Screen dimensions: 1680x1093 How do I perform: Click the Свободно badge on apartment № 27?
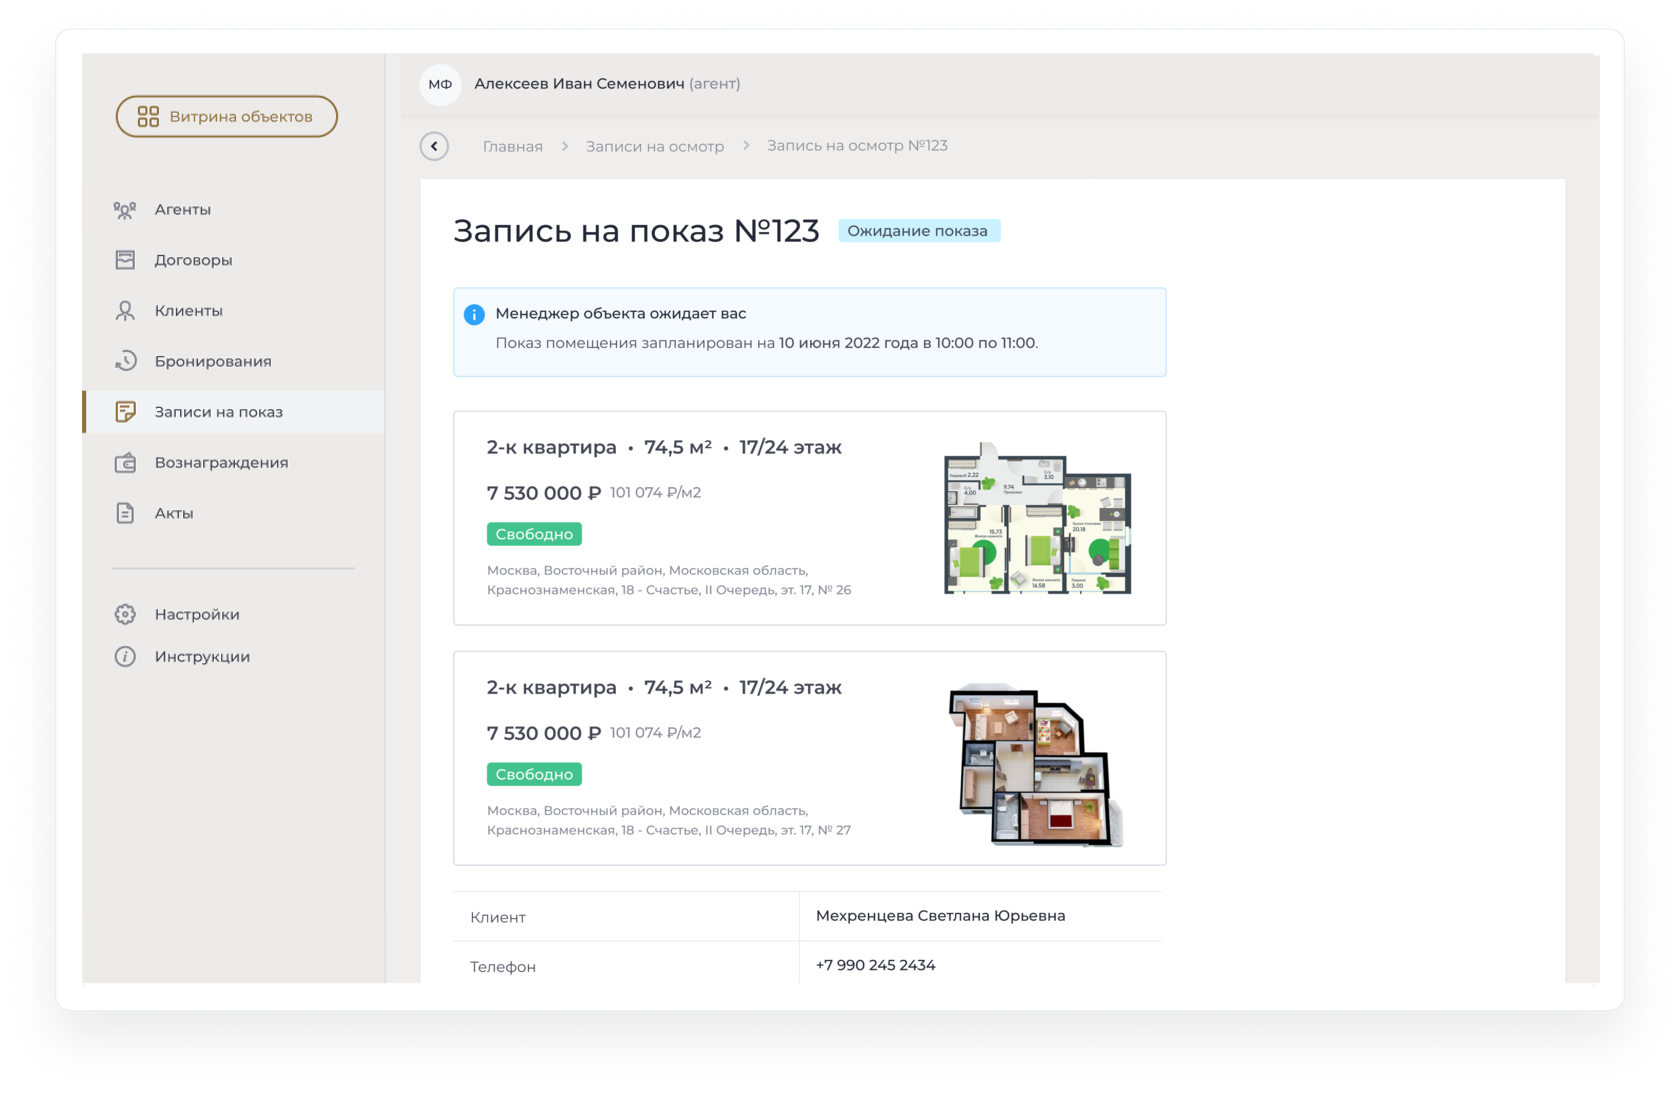tap(534, 774)
